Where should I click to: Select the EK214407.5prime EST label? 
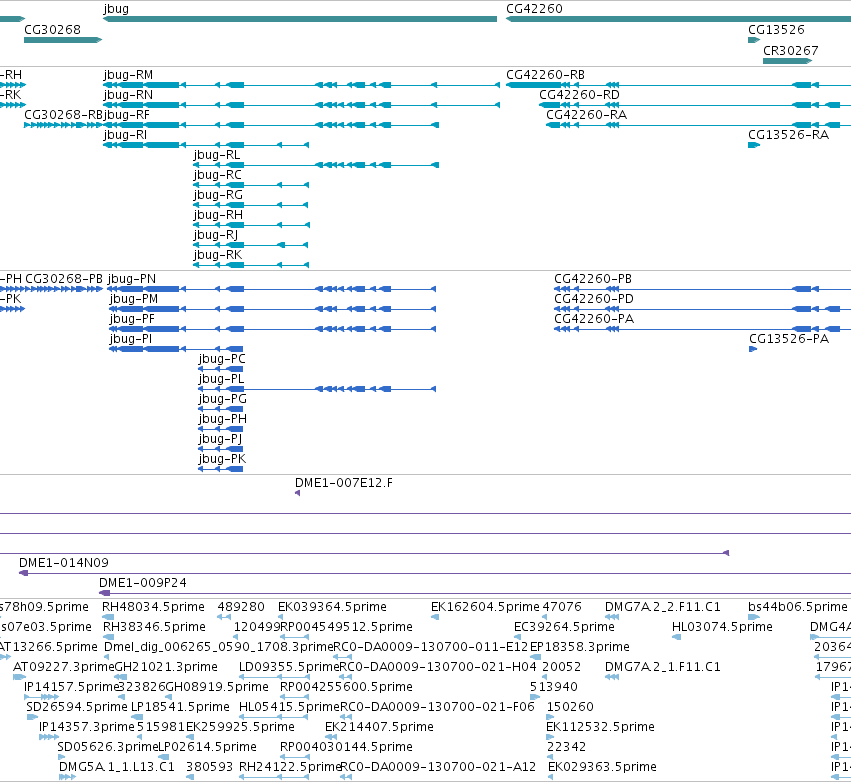[379, 727]
